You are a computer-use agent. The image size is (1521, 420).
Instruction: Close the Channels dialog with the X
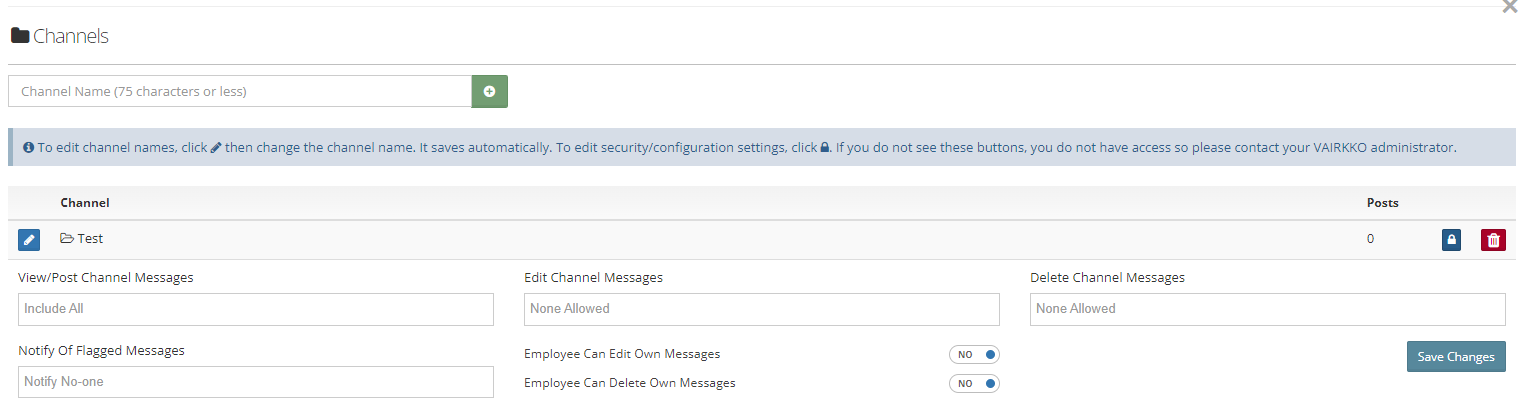[x=1509, y=7]
